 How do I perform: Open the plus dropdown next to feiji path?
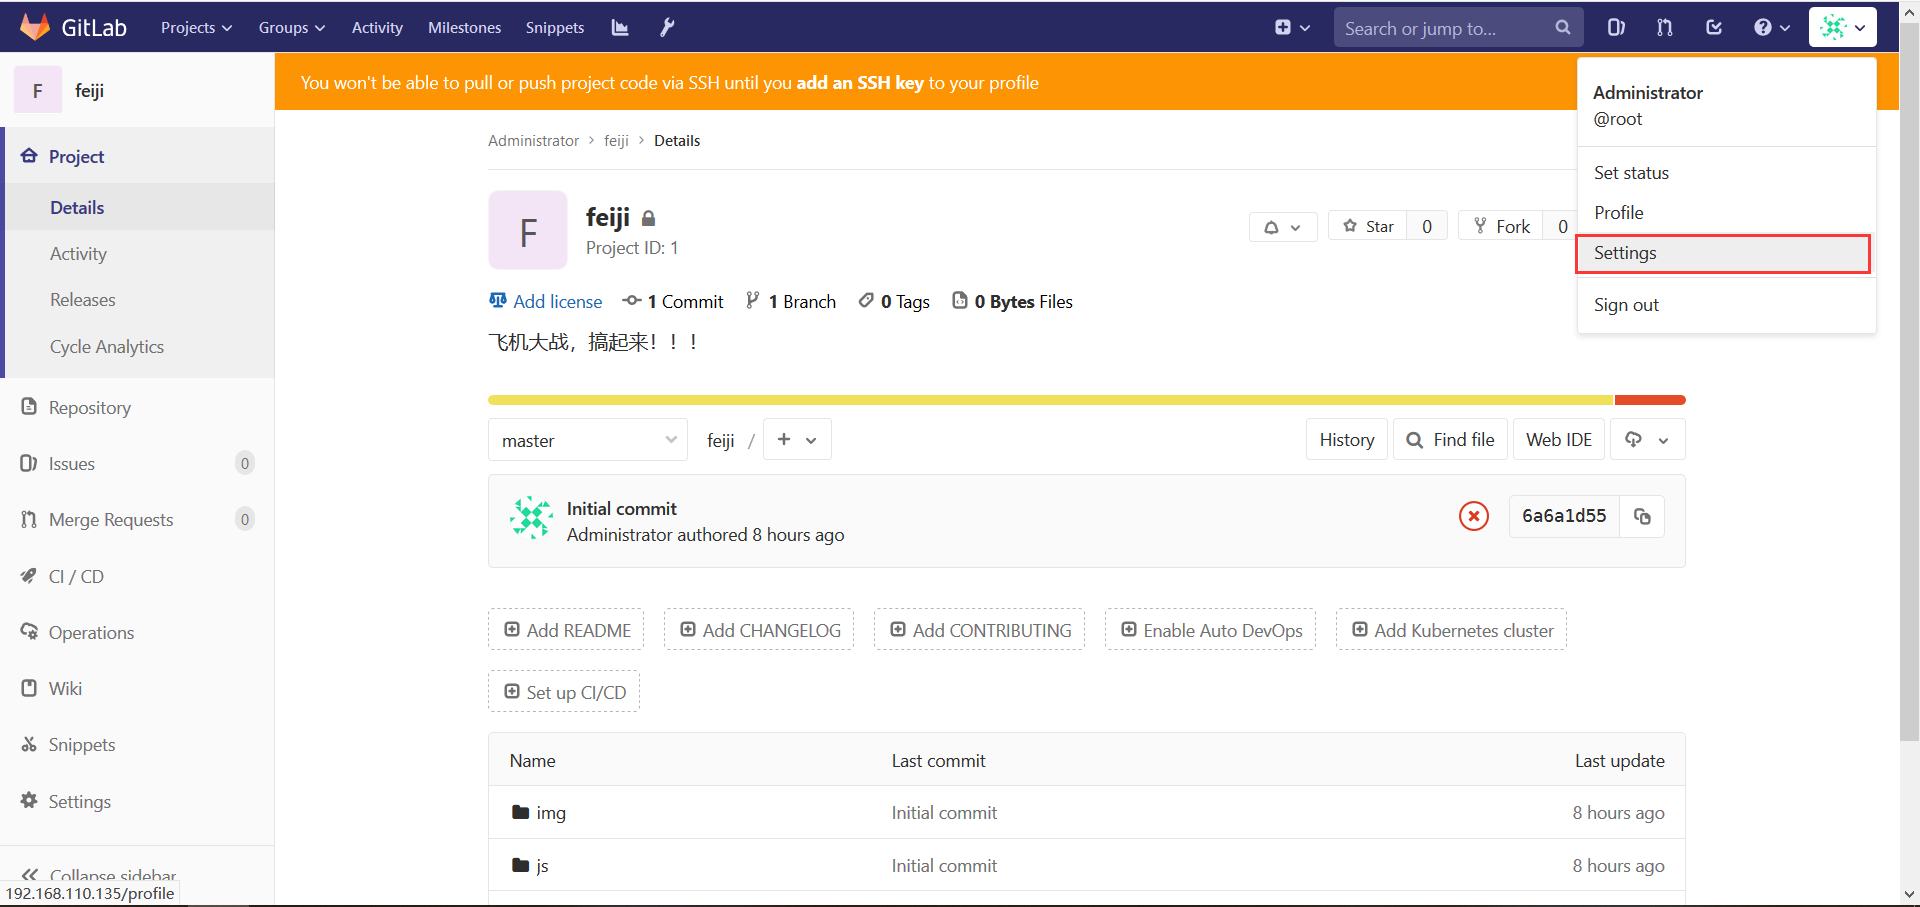[x=797, y=440]
